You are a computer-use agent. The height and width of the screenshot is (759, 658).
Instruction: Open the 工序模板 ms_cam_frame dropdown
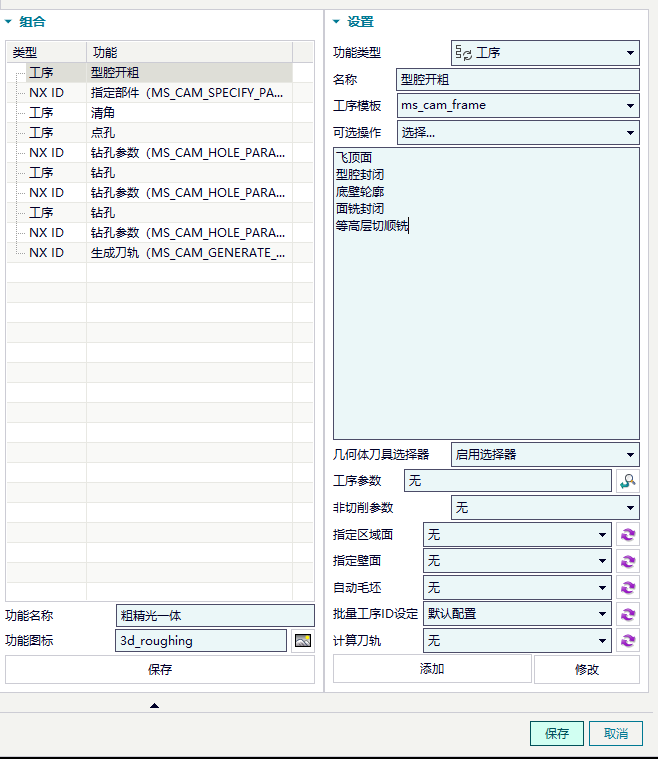(x=518, y=106)
